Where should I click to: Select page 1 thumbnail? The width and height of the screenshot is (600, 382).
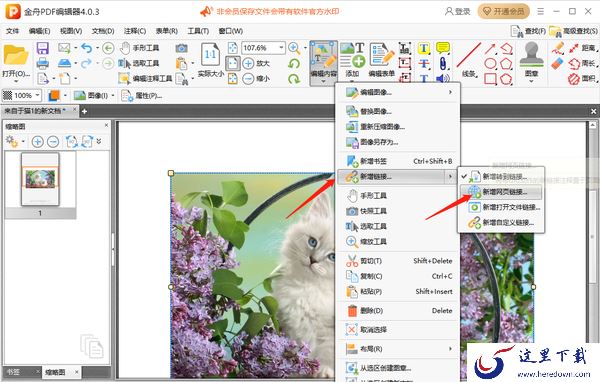click(x=40, y=180)
